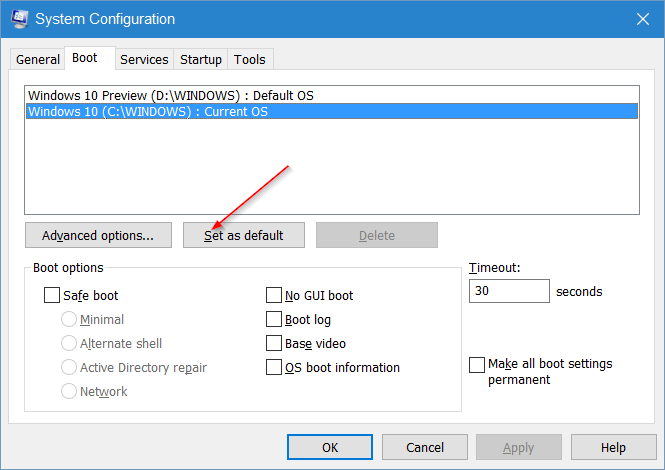
Task: Open the Services tab
Action: pos(144,59)
